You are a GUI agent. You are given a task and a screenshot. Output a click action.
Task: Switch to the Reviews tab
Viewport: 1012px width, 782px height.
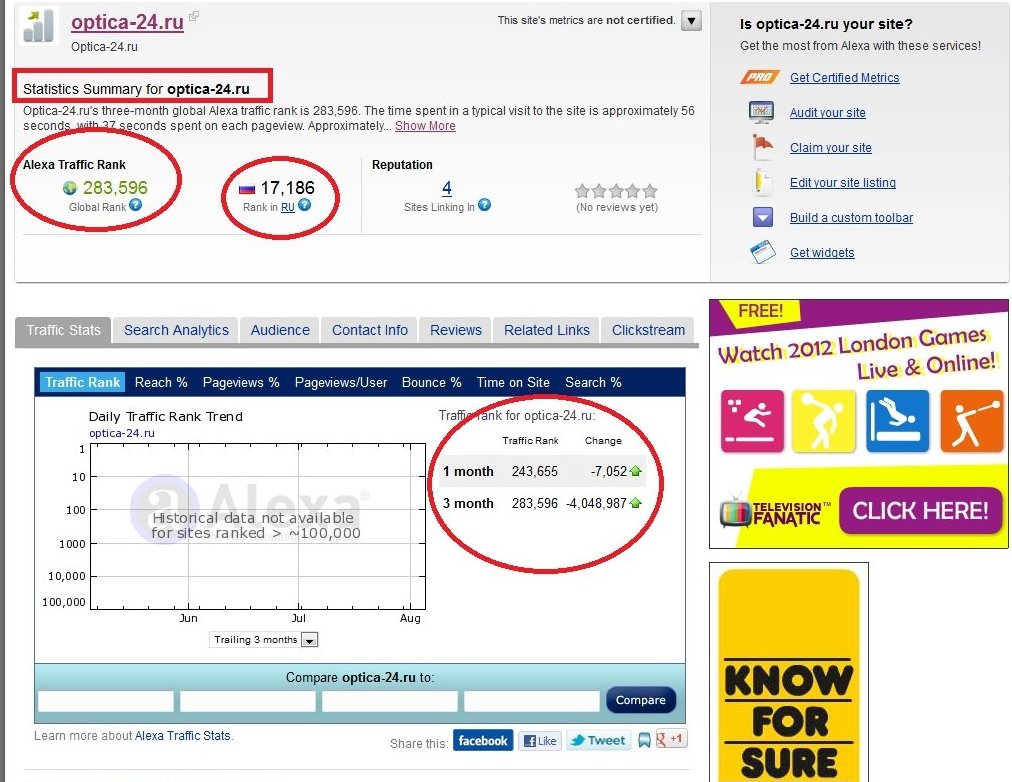(456, 330)
